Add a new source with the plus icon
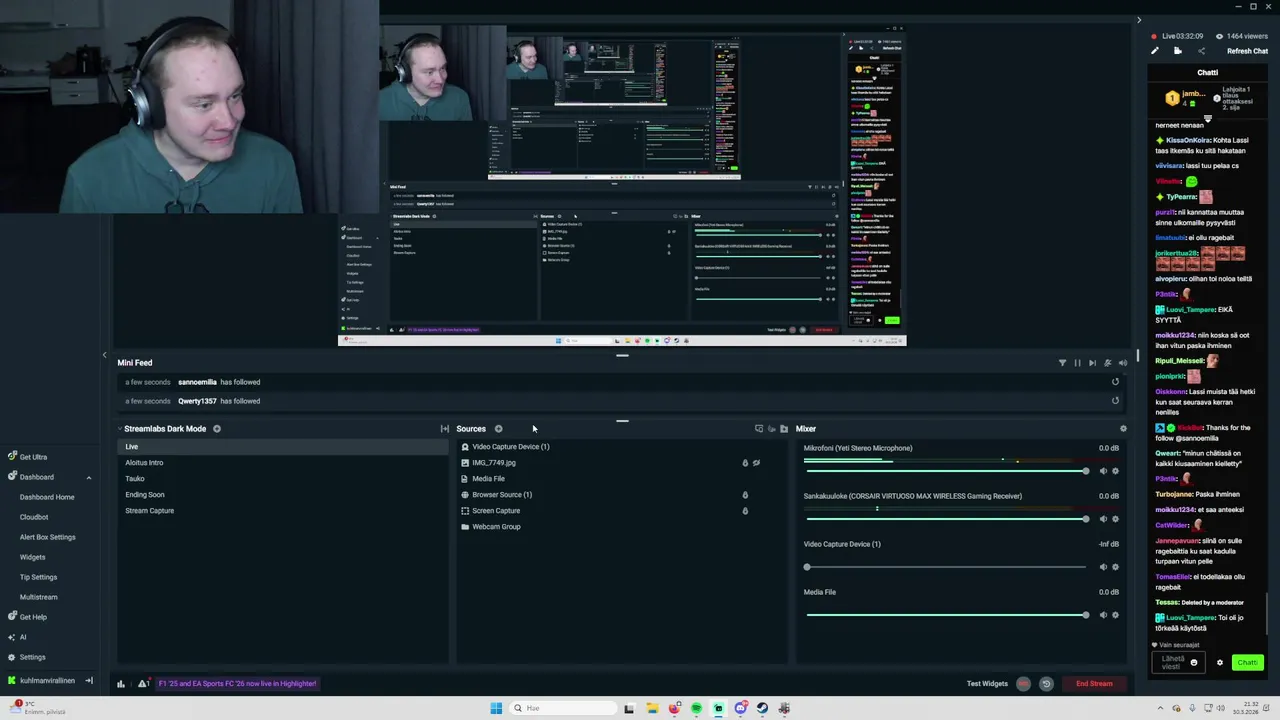This screenshot has width=1280, height=720. pos(498,429)
